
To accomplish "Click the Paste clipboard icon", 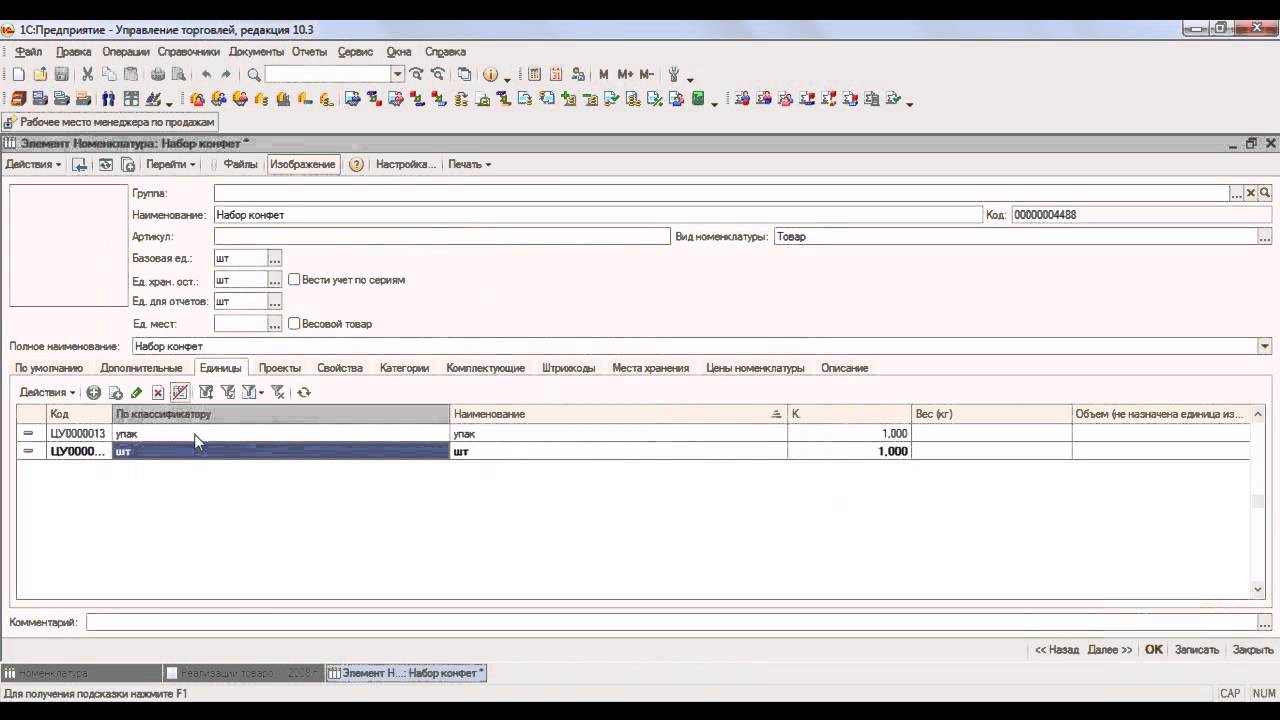I will point(130,75).
